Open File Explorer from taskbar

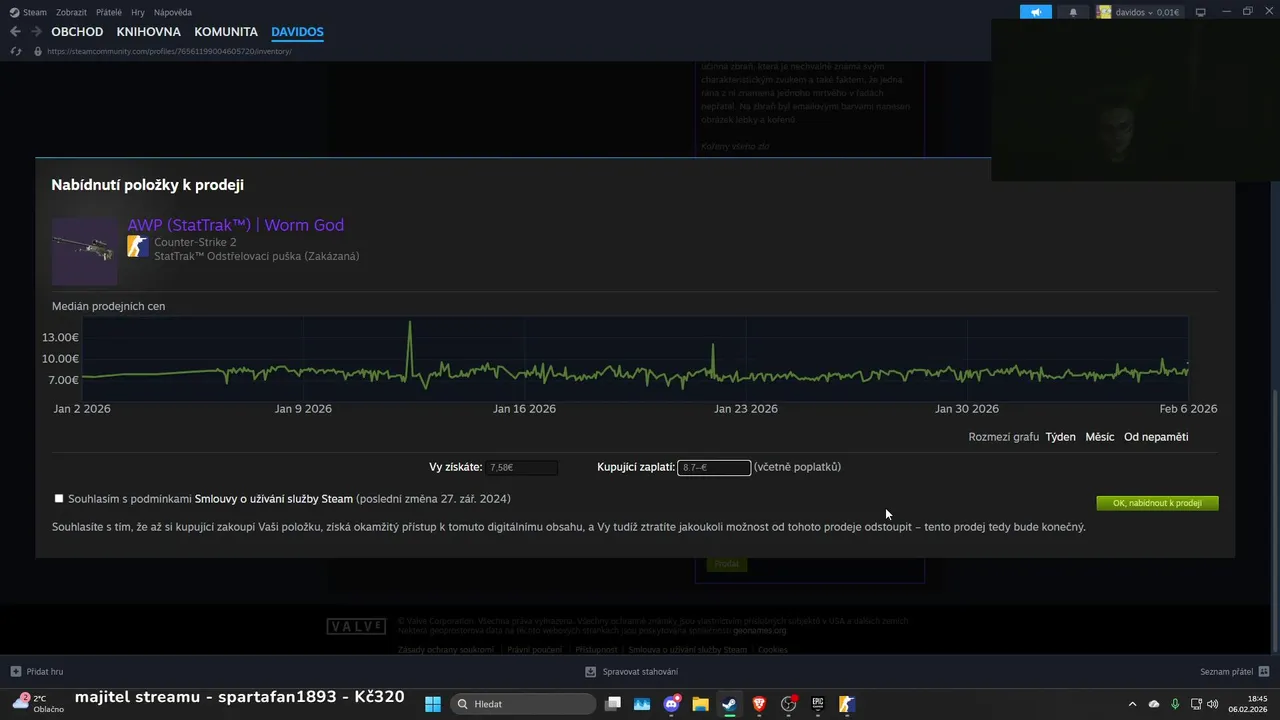click(700, 704)
